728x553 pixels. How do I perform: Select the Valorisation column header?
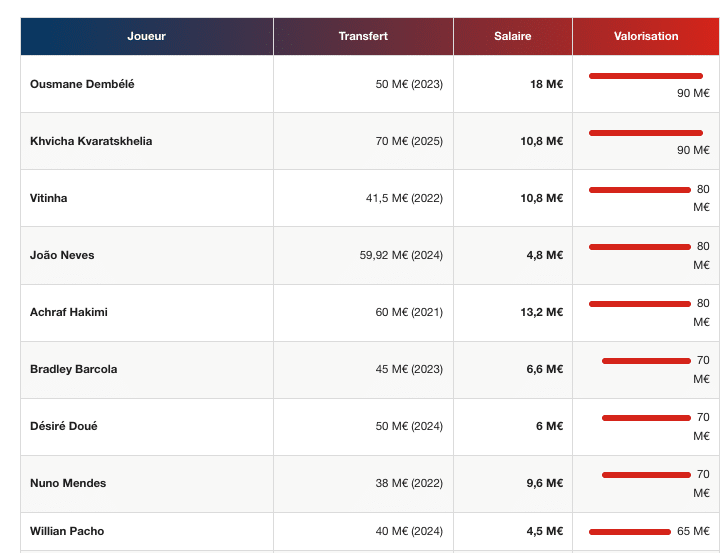tap(646, 36)
